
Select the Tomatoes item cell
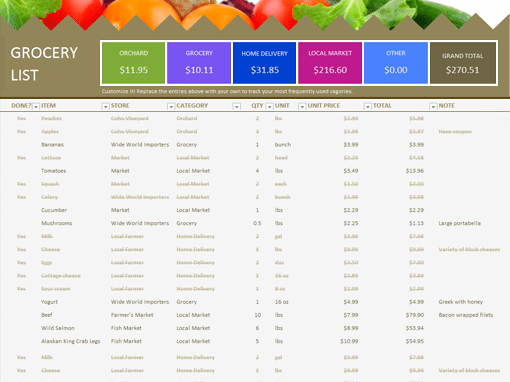[54, 171]
